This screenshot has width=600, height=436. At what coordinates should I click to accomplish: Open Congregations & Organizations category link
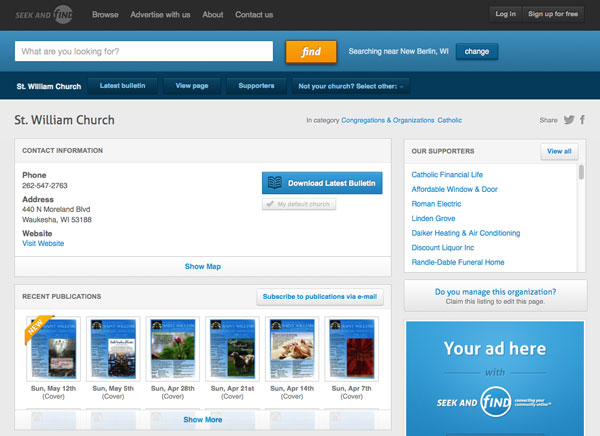(388, 120)
